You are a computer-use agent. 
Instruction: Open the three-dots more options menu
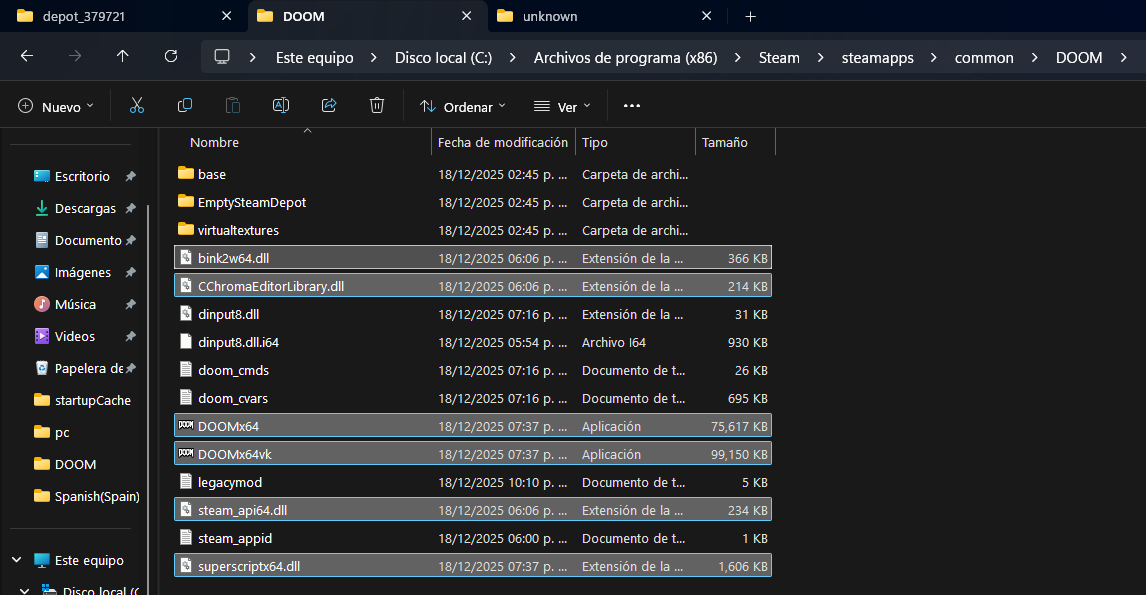(x=631, y=106)
